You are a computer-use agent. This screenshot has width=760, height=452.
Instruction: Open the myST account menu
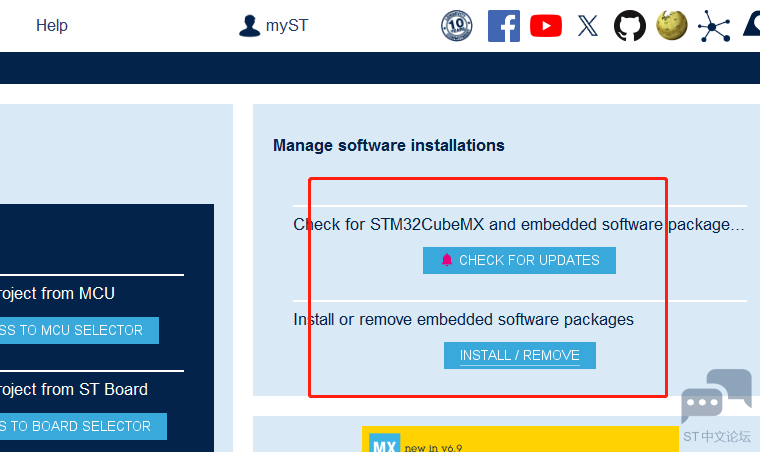point(273,25)
